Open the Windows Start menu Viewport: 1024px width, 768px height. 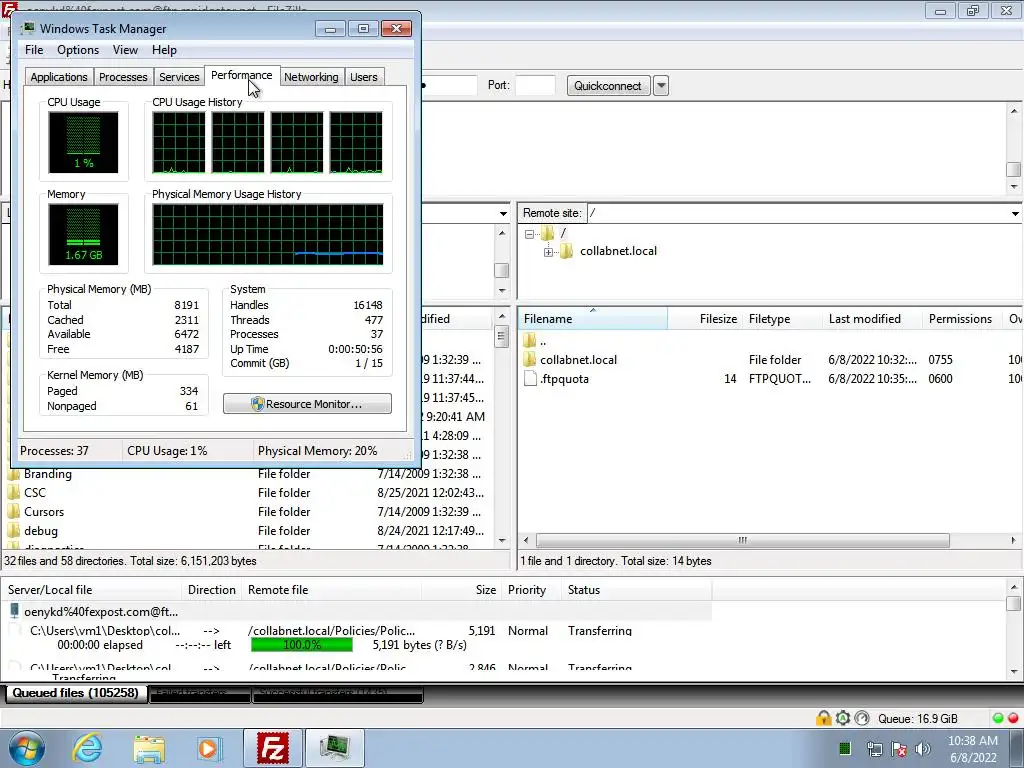pyautogui.click(x=27, y=748)
